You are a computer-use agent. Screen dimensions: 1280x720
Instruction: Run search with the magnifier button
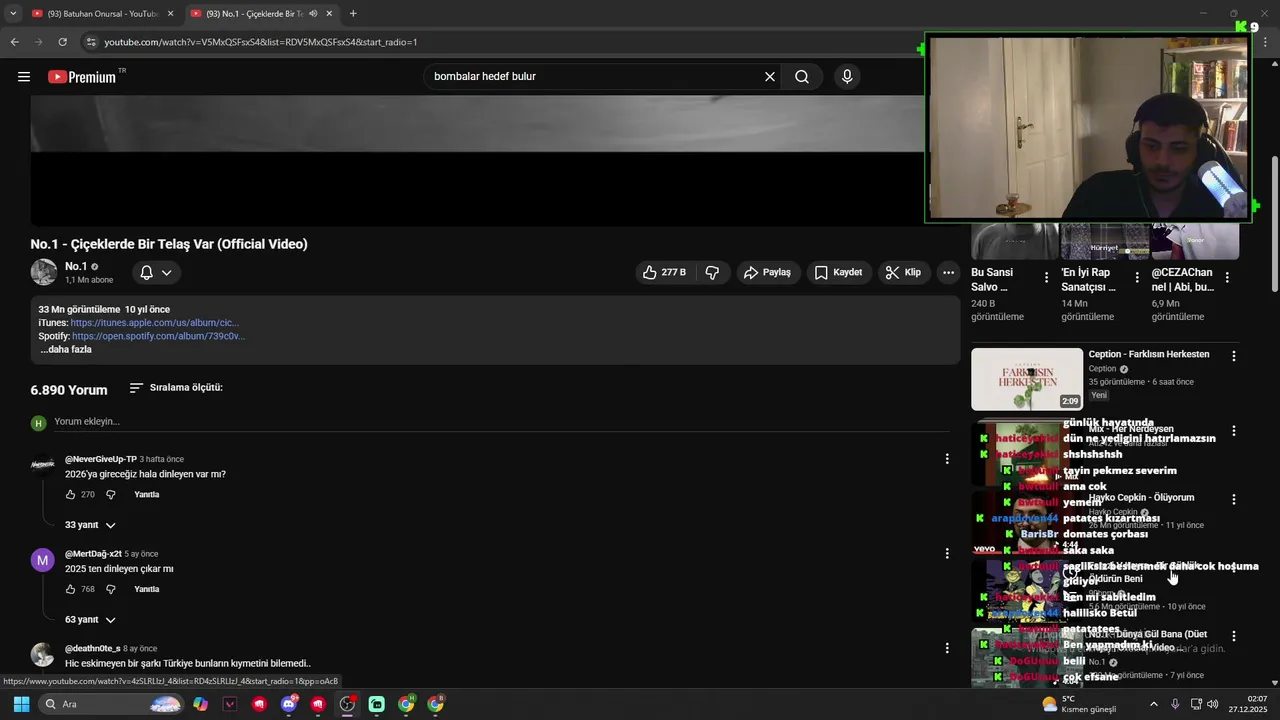(802, 77)
